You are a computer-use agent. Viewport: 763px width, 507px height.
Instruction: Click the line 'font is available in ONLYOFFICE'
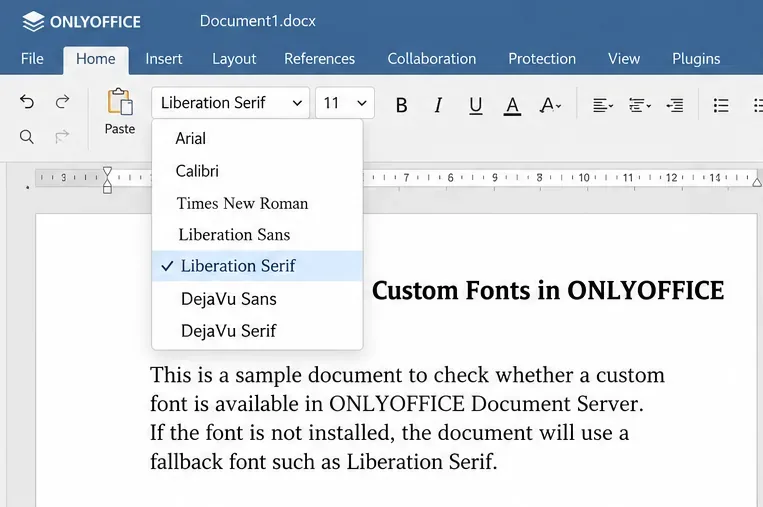tap(397, 404)
